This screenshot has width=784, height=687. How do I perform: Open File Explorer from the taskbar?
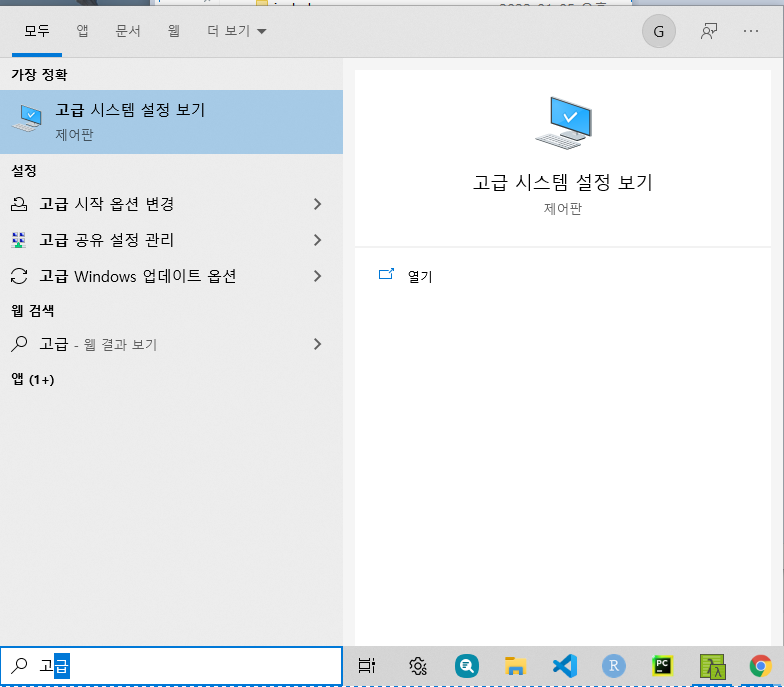[x=515, y=666]
